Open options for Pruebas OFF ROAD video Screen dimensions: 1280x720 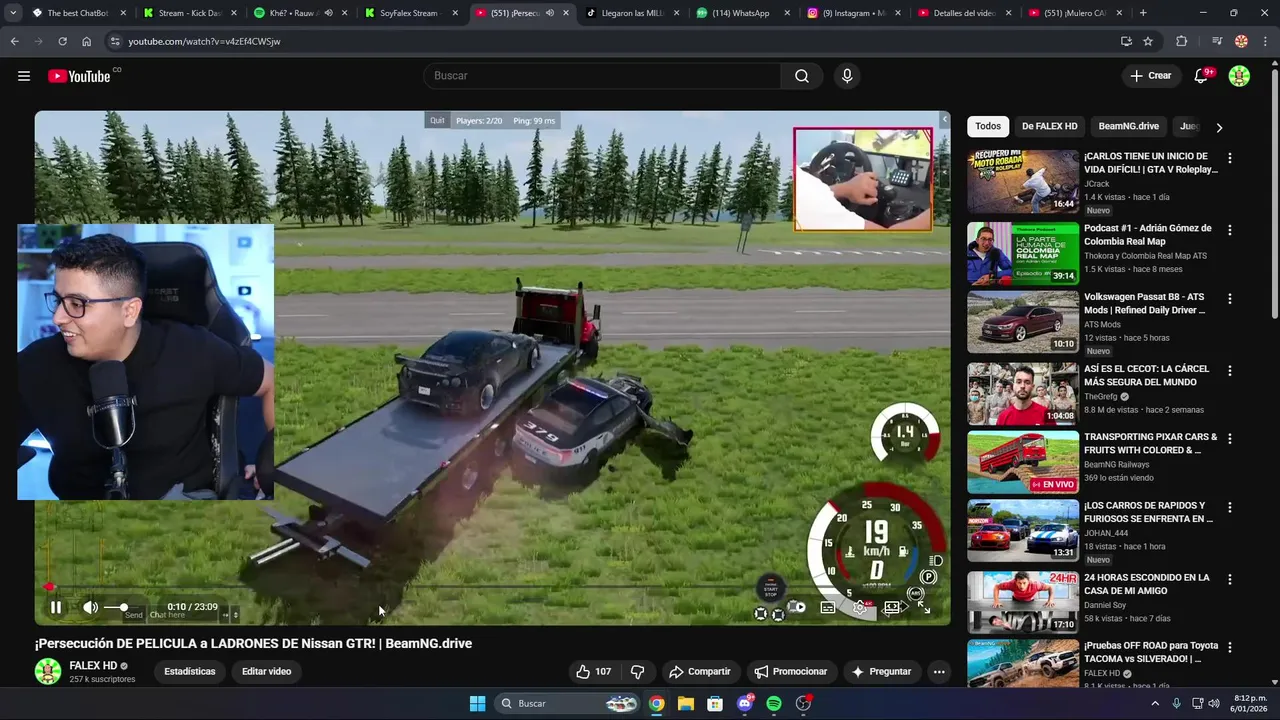tap(1230, 648)
